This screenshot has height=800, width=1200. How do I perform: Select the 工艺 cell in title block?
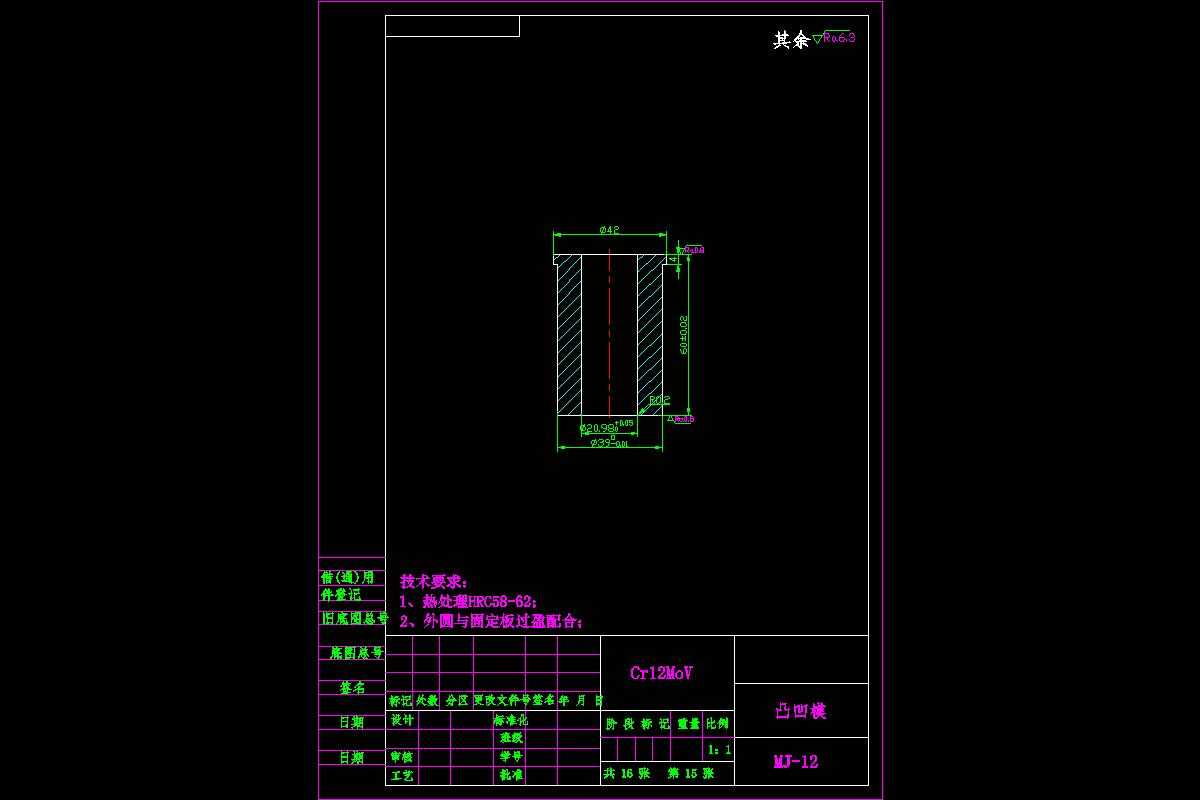(402, 775)
